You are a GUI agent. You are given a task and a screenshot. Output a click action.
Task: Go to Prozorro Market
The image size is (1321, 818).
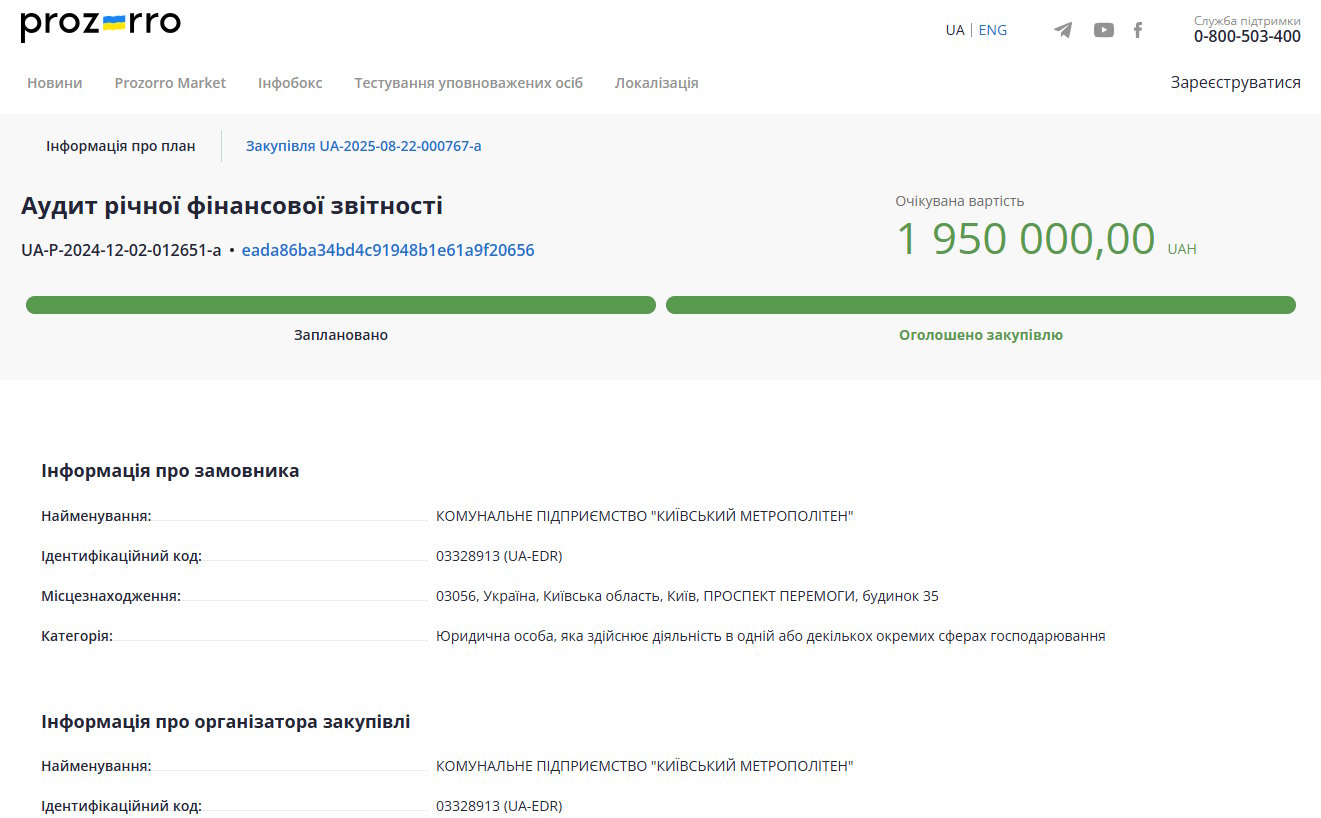click(170, 83)
